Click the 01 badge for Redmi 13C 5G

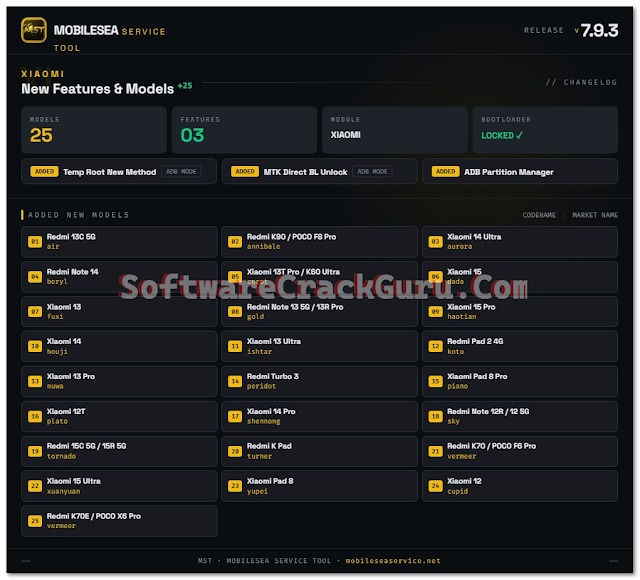point(35,242)
